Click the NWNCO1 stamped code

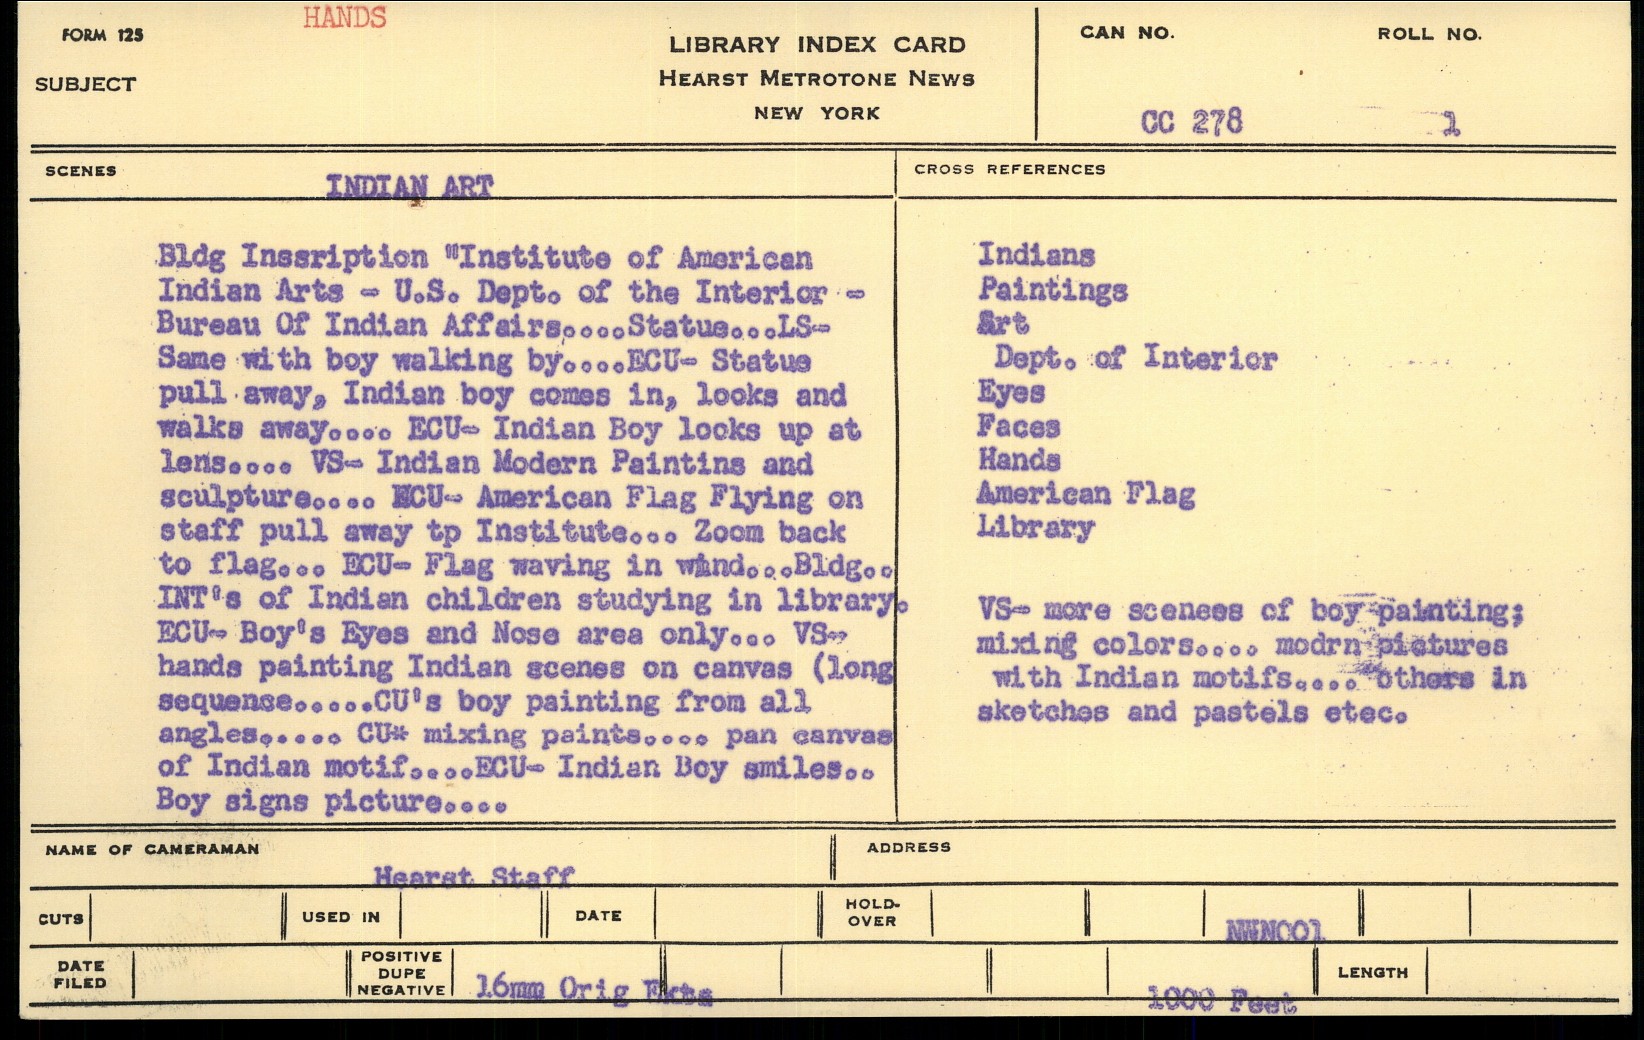(1275, 931)
